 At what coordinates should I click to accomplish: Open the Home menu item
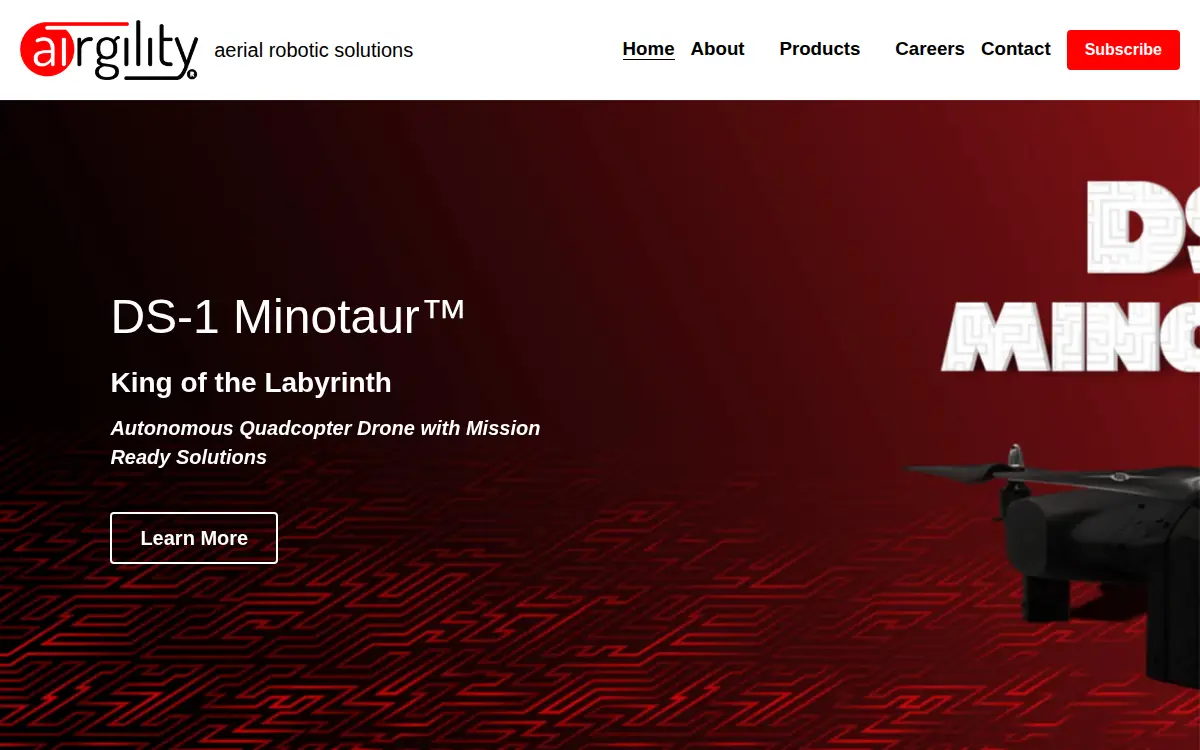[648, 49]
